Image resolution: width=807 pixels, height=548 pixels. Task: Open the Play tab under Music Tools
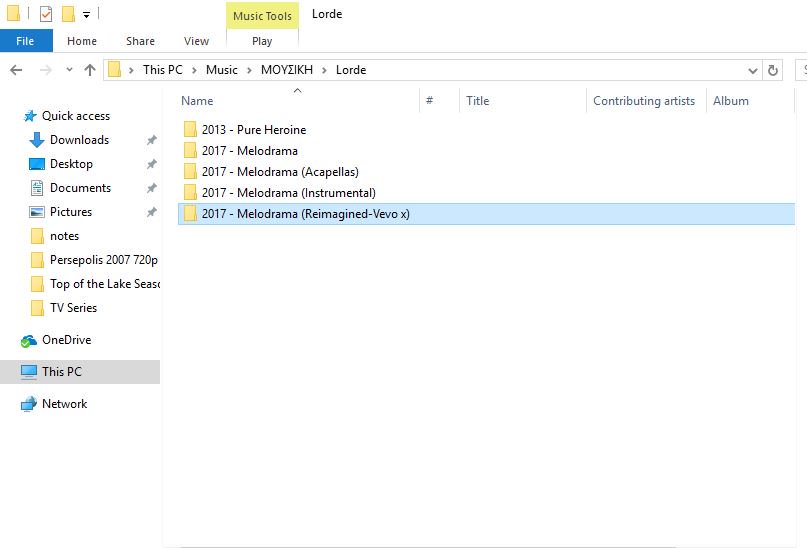(262, 41)
